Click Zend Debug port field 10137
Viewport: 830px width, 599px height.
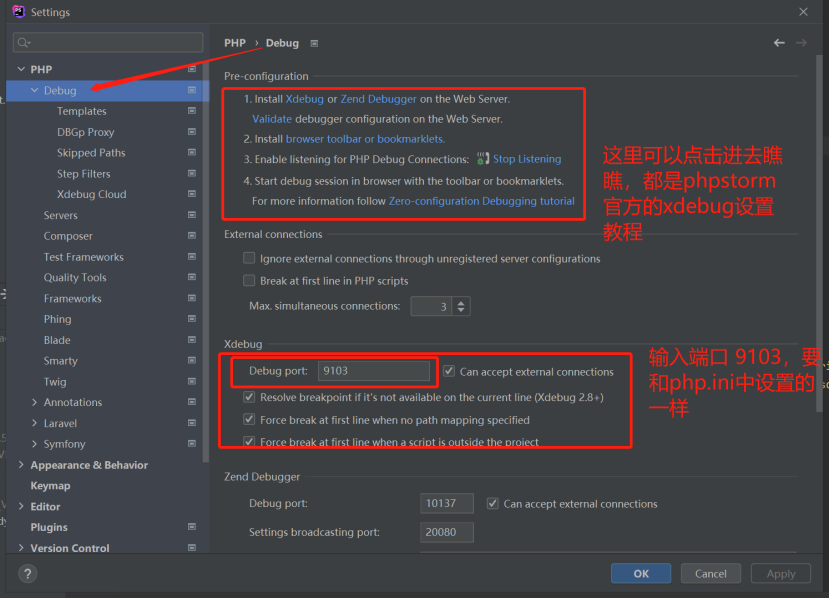(447, 503)
